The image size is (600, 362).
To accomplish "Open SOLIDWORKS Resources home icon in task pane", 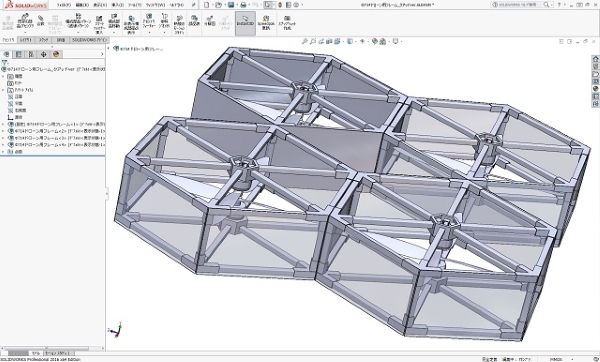I will [x=595, y=59].
